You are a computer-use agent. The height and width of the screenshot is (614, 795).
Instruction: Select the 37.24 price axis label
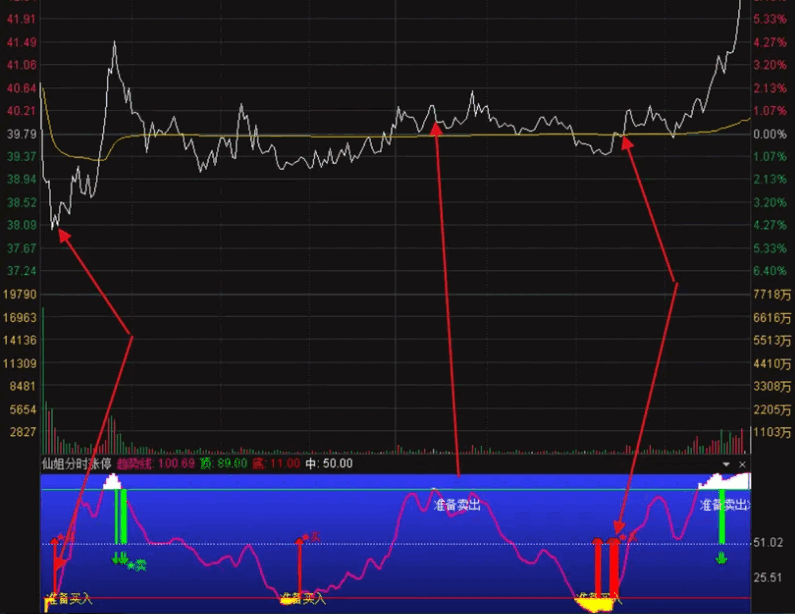coord(21,271)
